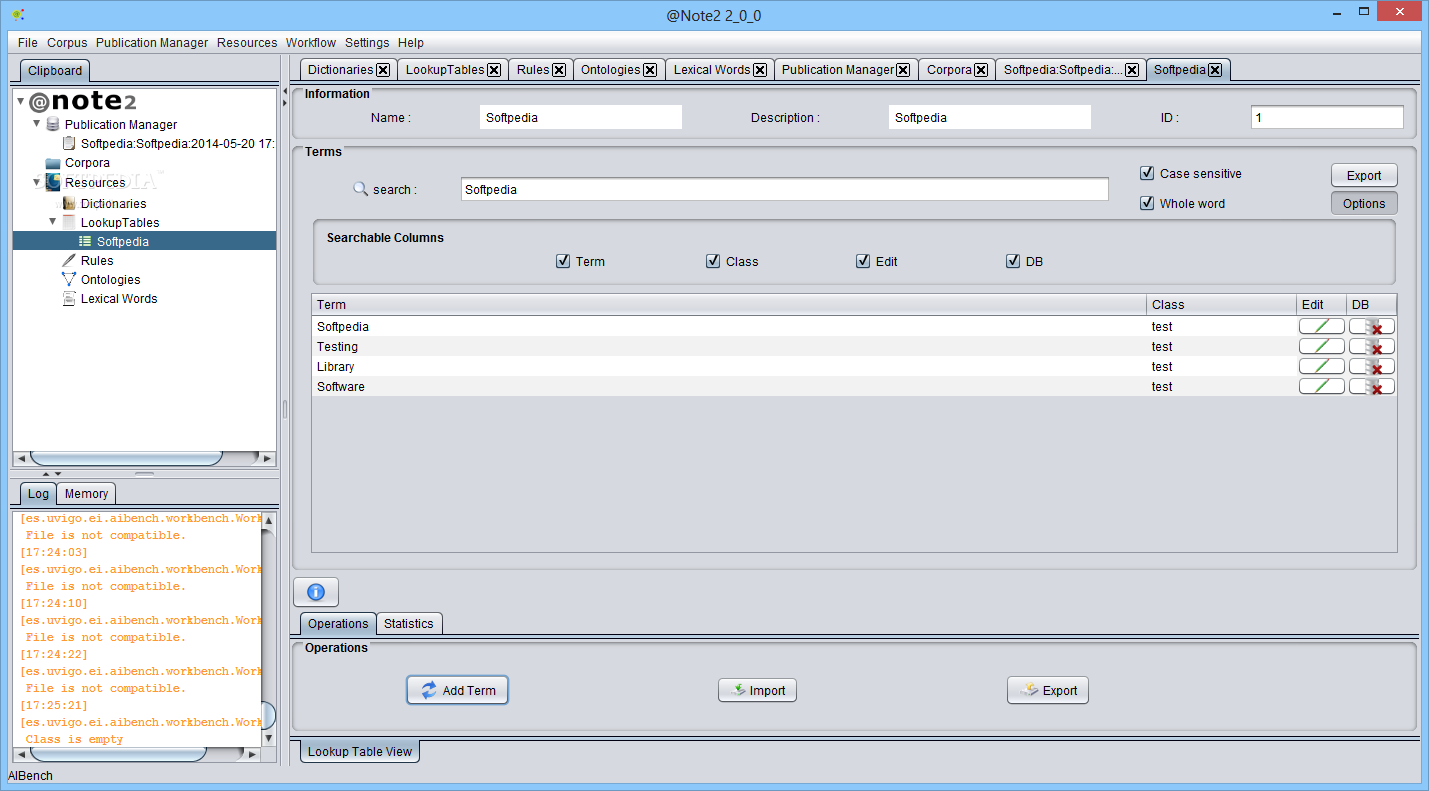This screenshot has height=791, width=1429.
Task: Select Lexical Words in clipboard tree
Action: [x=119, y=299]
